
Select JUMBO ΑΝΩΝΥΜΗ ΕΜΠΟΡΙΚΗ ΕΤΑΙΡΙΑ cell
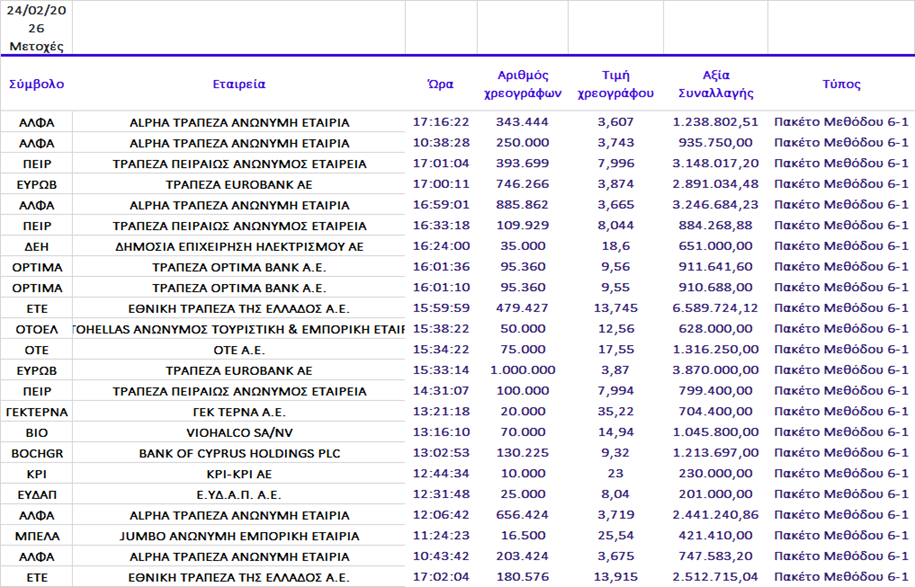click(x=239, y=536)
